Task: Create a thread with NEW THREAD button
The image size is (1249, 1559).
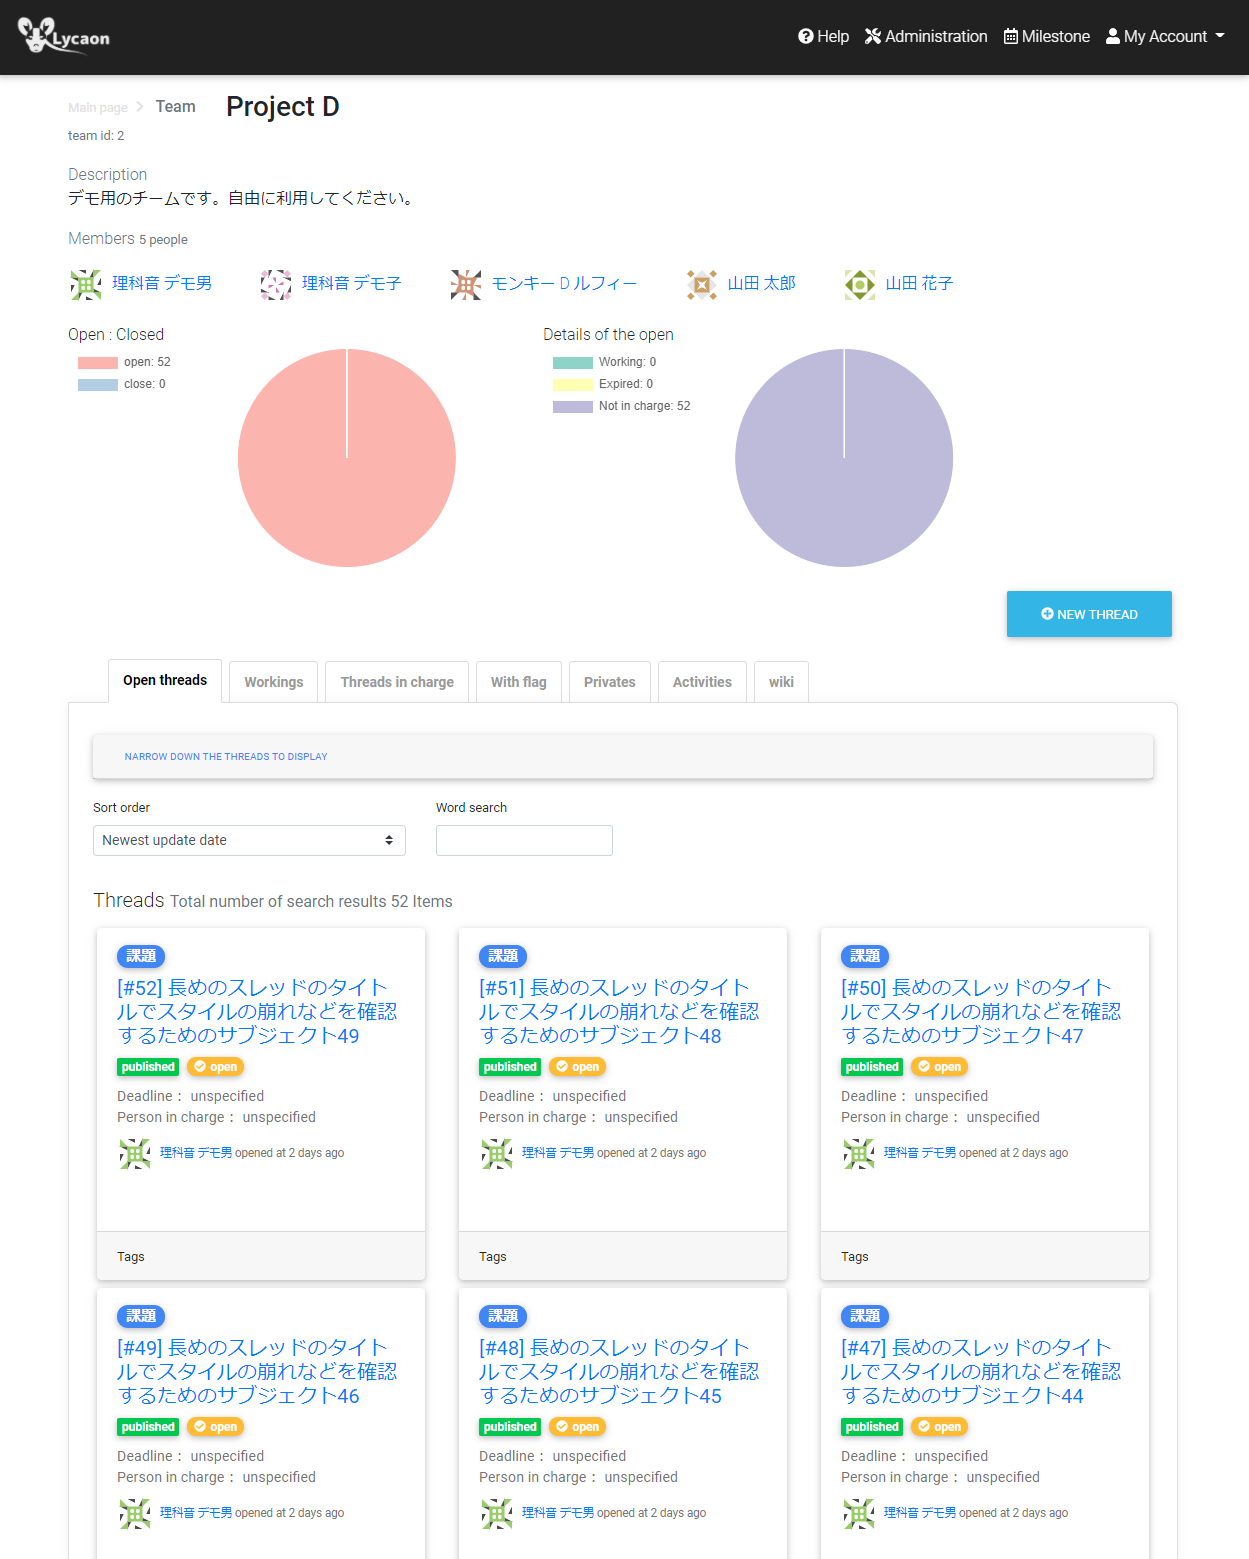Action: click(x=1089, y=614)
